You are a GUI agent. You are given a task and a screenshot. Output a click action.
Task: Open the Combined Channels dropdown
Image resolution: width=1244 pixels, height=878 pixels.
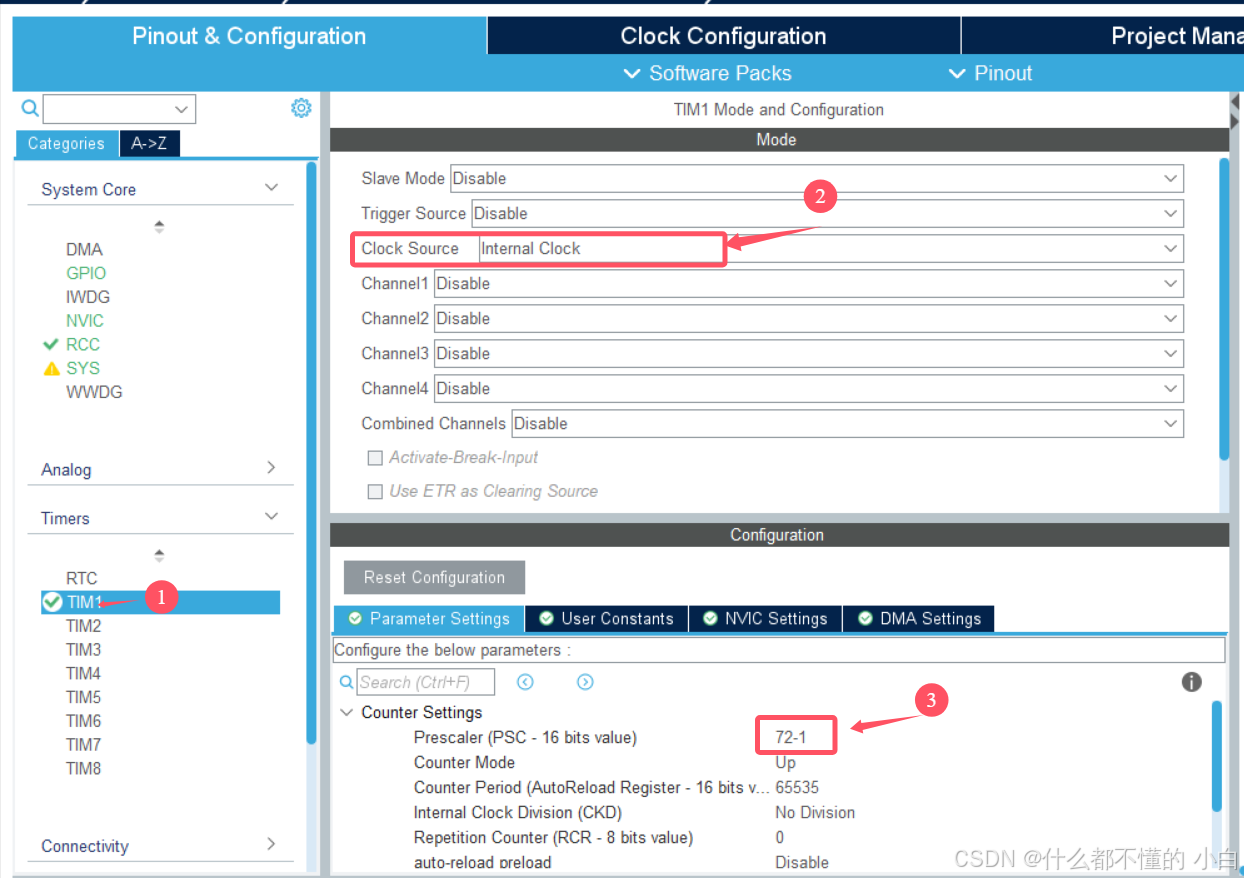[x=848, y=423]
